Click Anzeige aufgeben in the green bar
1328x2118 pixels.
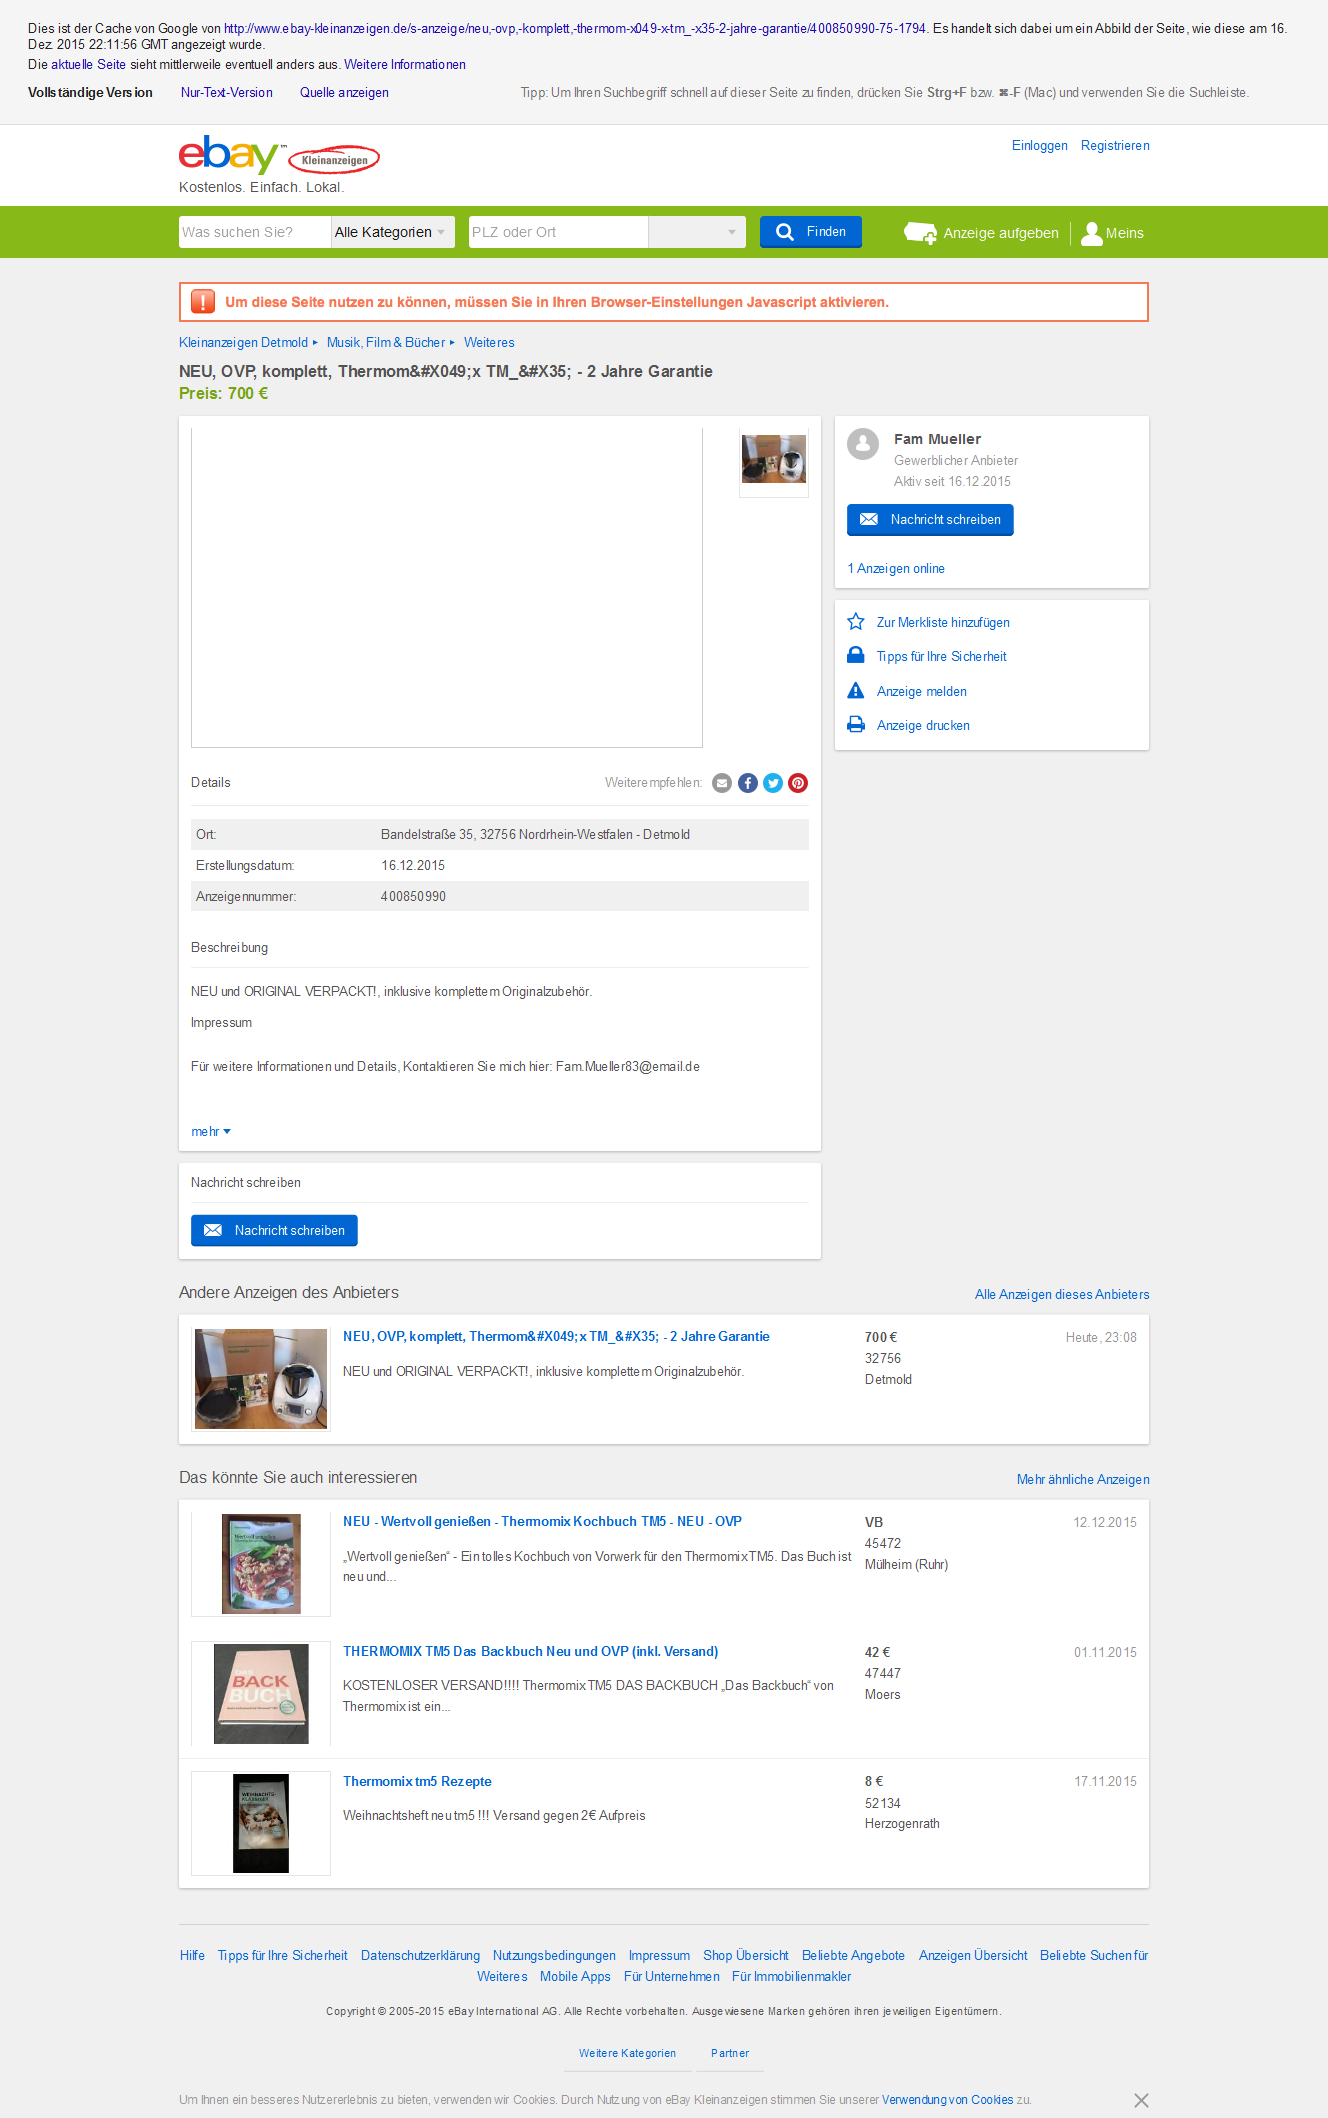(x=1001, y=234)
